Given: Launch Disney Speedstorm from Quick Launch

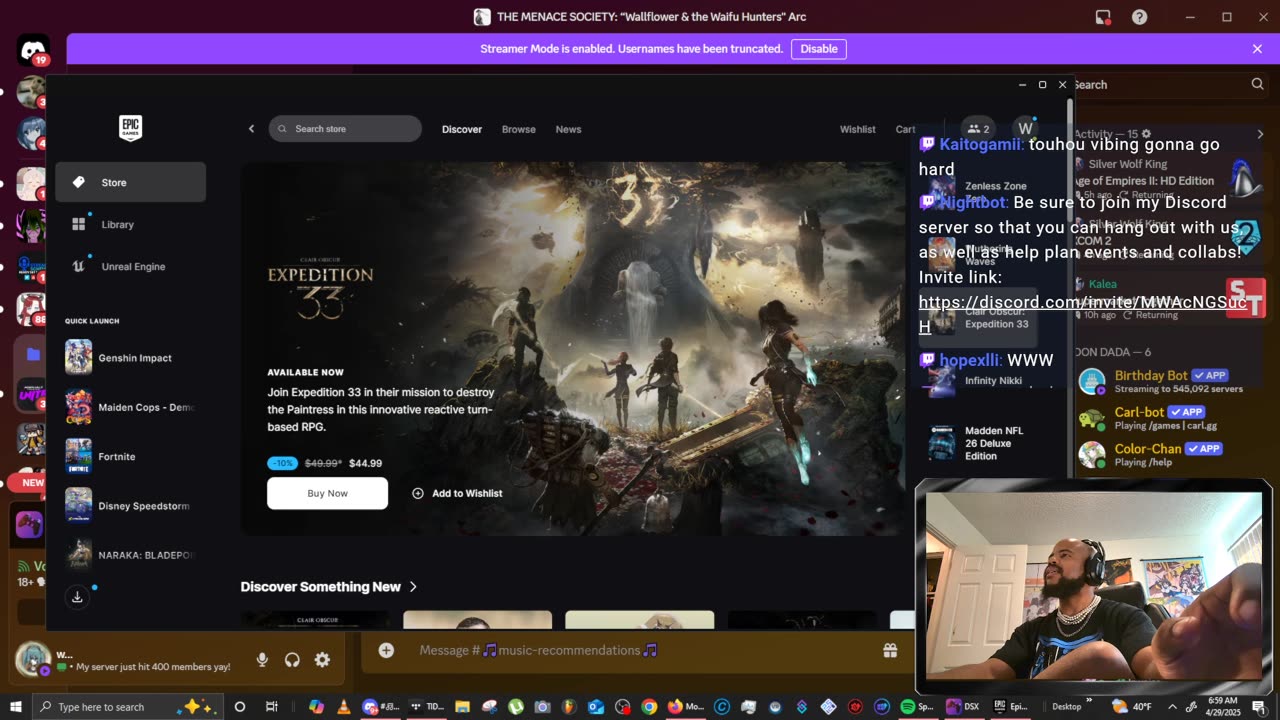Looking at the screenshot, I should [x=131, y=505].
